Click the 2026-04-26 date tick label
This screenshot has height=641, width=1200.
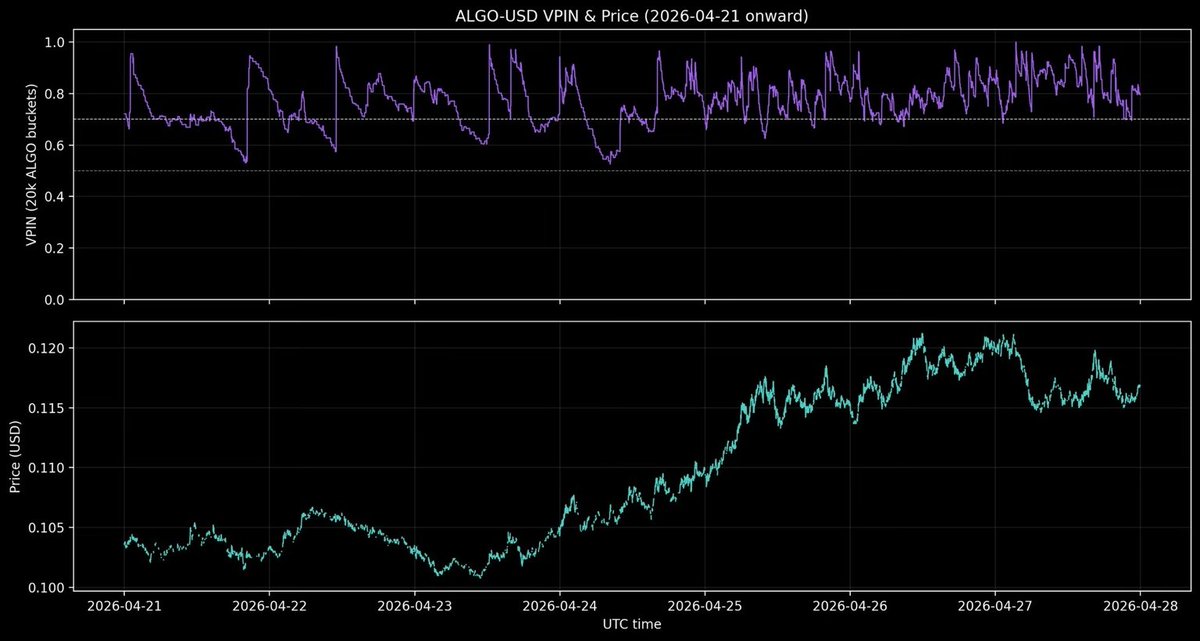tap(850, 605)
